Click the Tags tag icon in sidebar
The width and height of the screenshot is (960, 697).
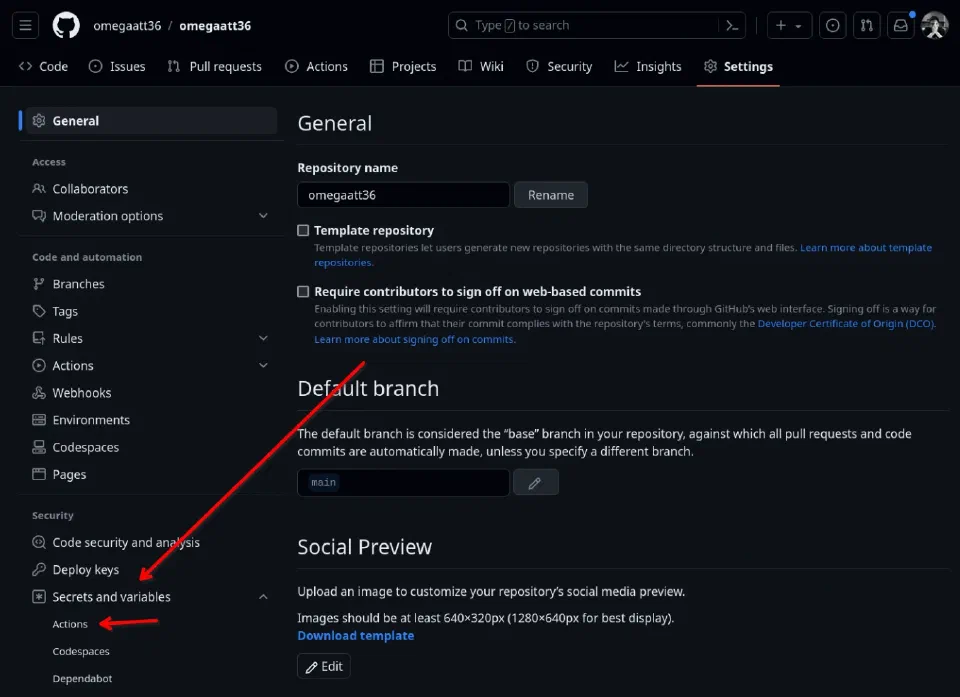click(39, 311)
